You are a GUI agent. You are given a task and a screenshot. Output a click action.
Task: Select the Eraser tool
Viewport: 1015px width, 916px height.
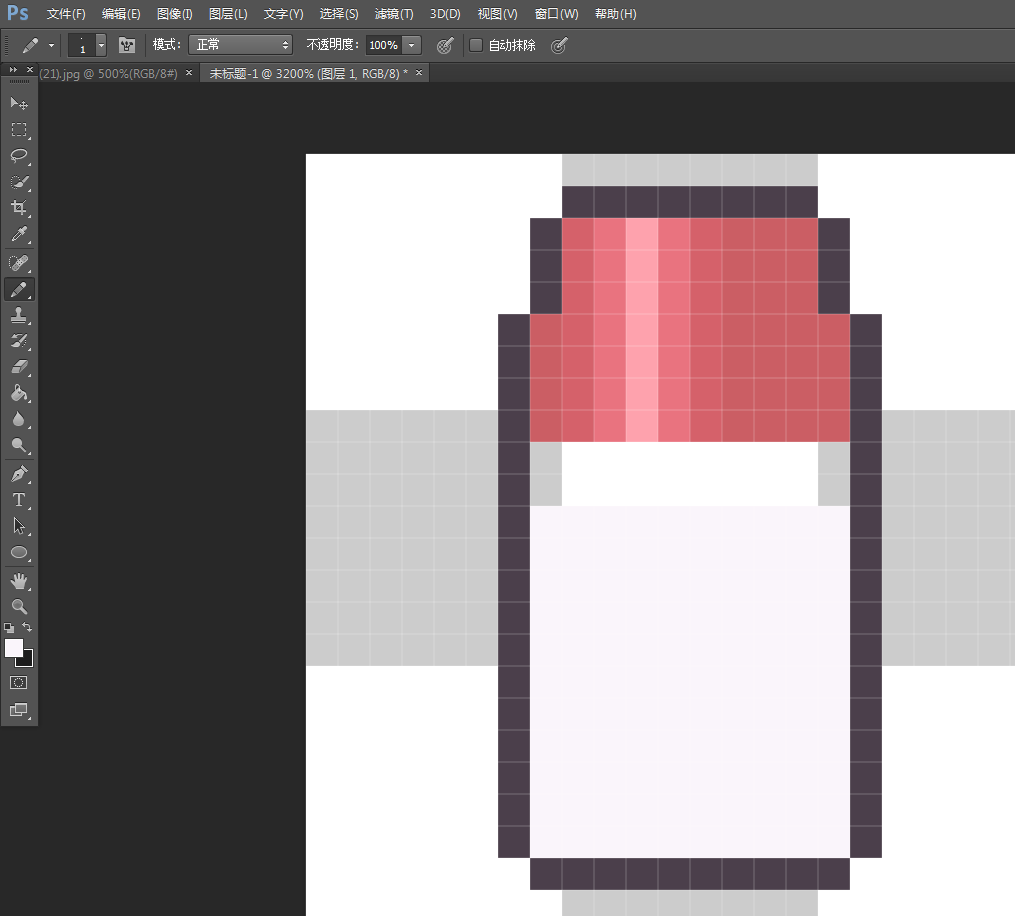point(19,367)
